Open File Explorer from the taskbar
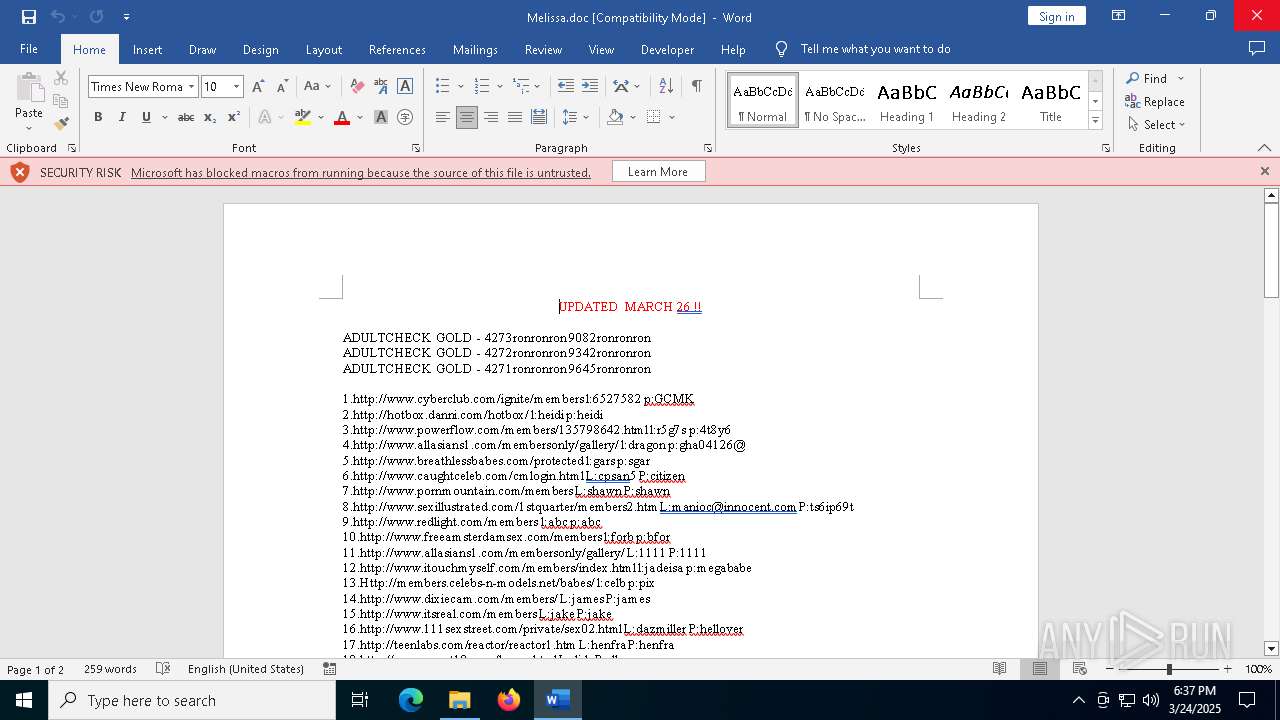The image size is (1280, 720). click(x=459, y=700)
